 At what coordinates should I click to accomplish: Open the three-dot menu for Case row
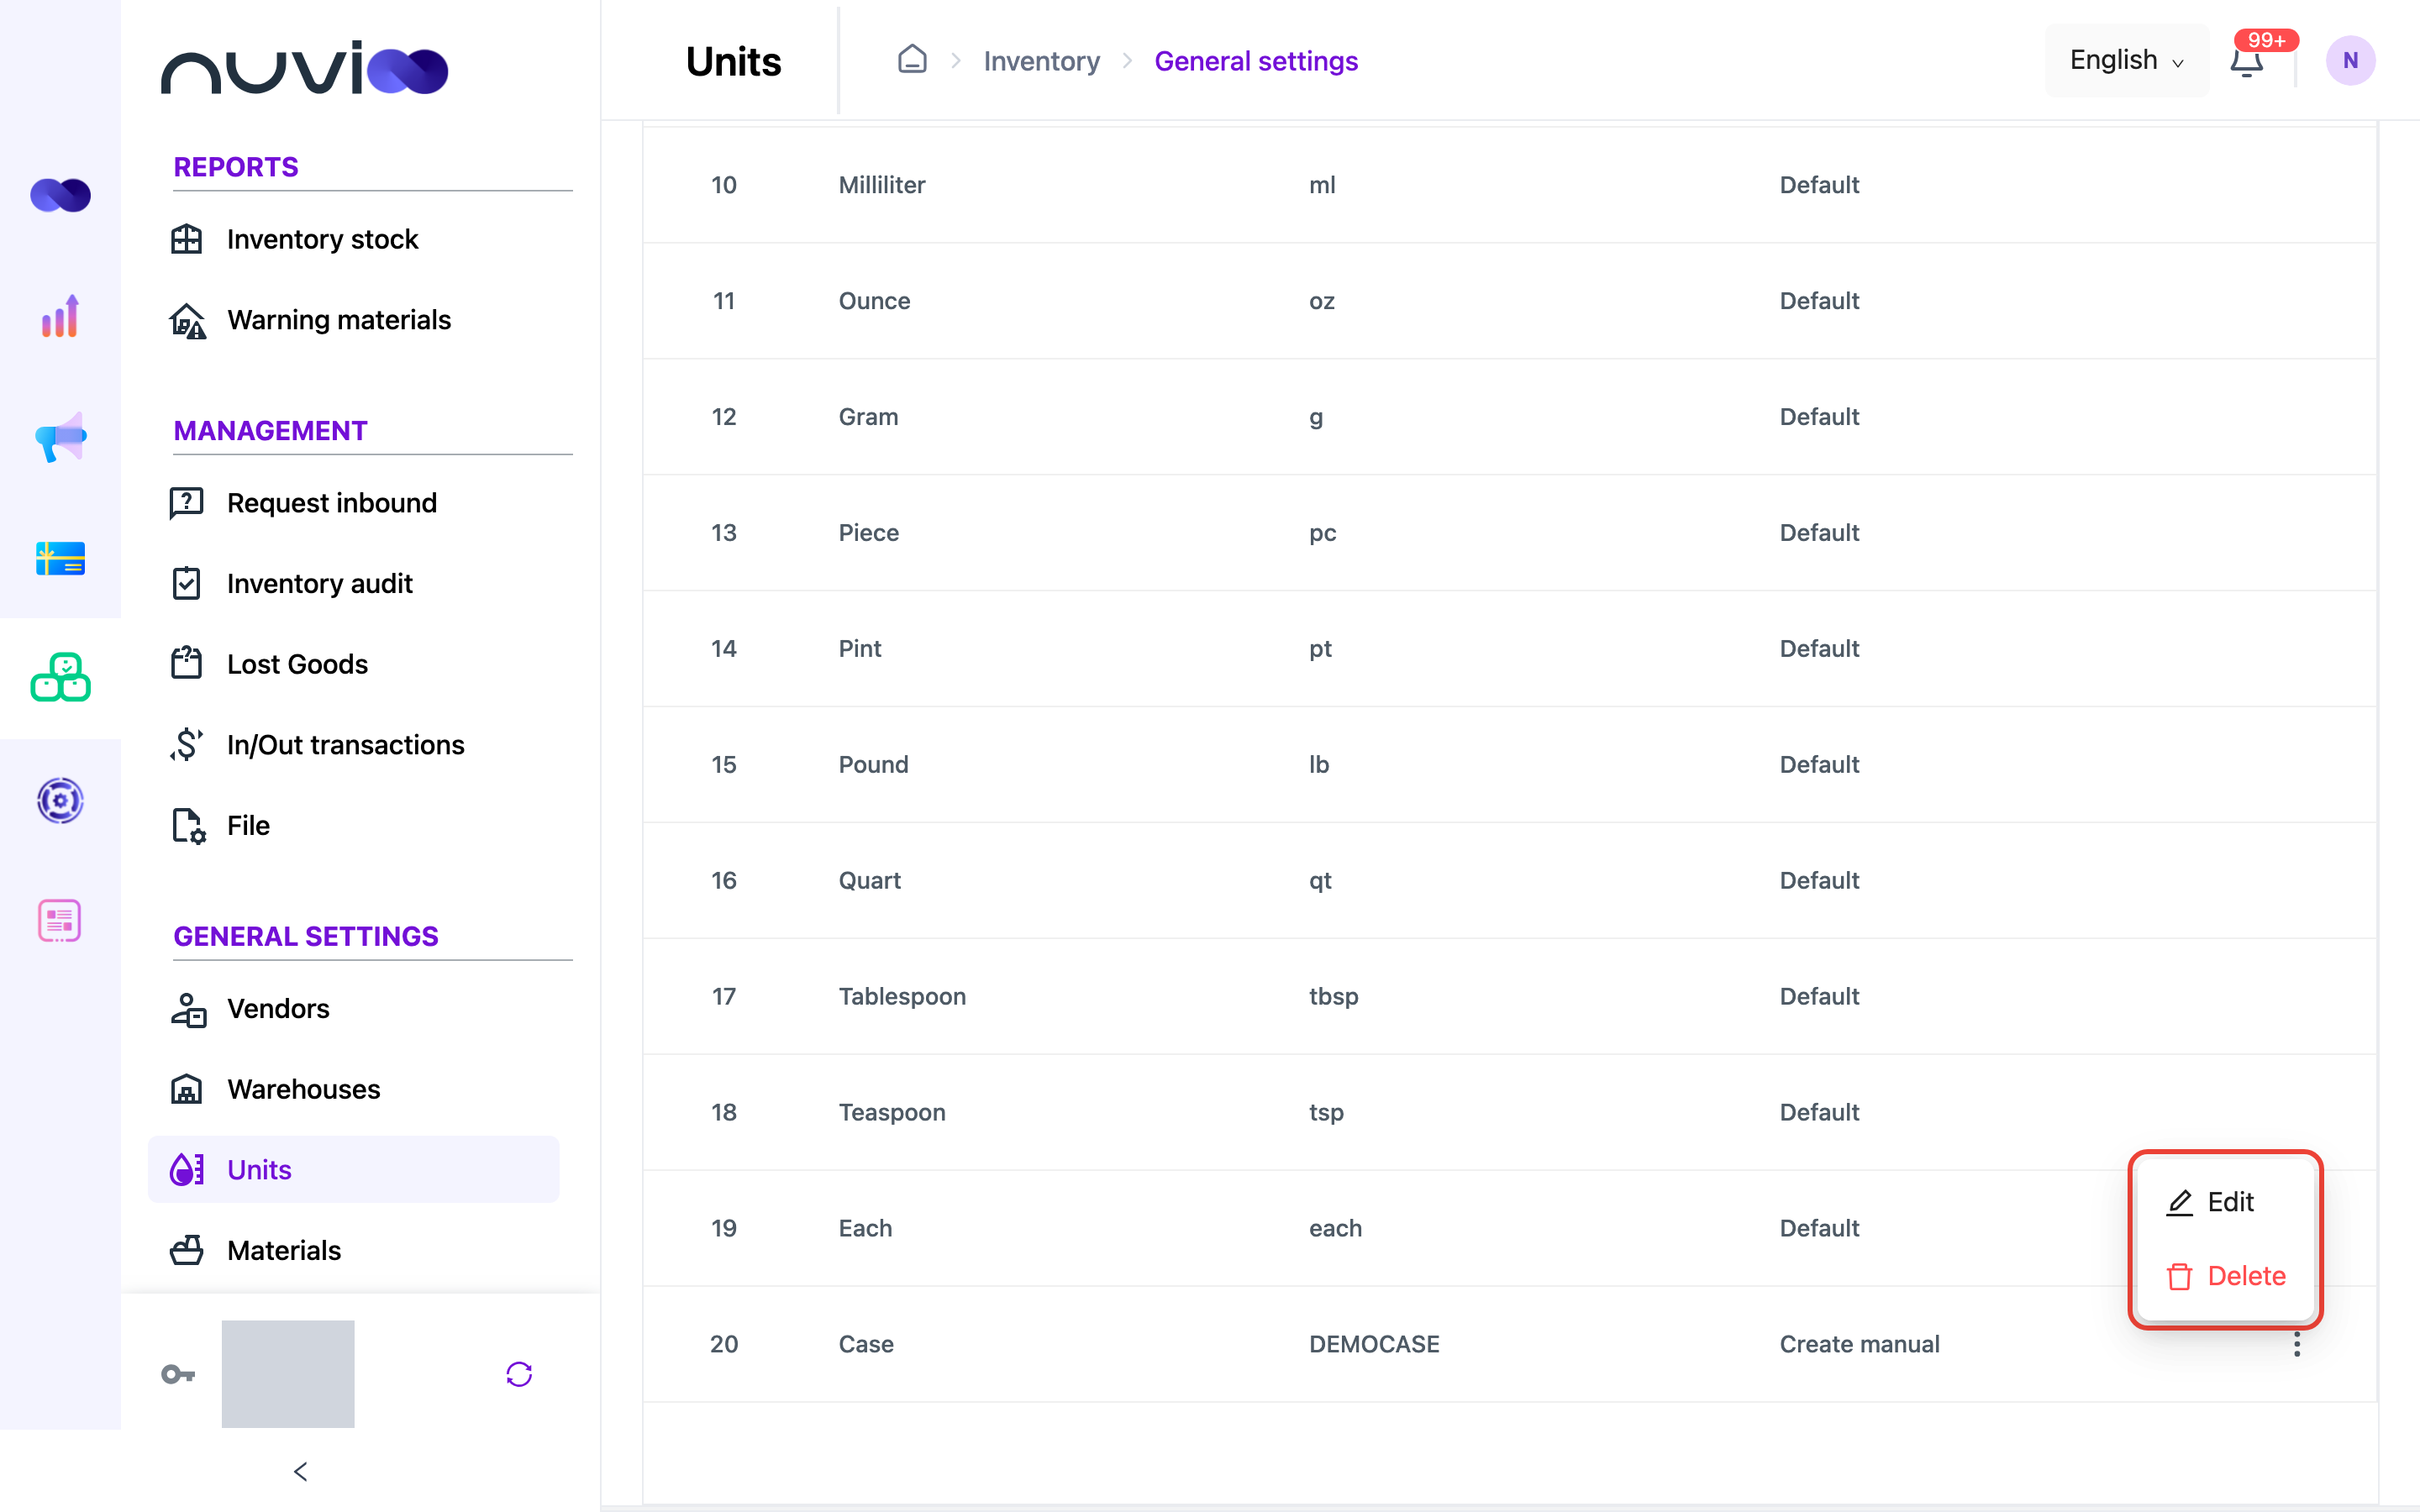click(2297, 1344)
